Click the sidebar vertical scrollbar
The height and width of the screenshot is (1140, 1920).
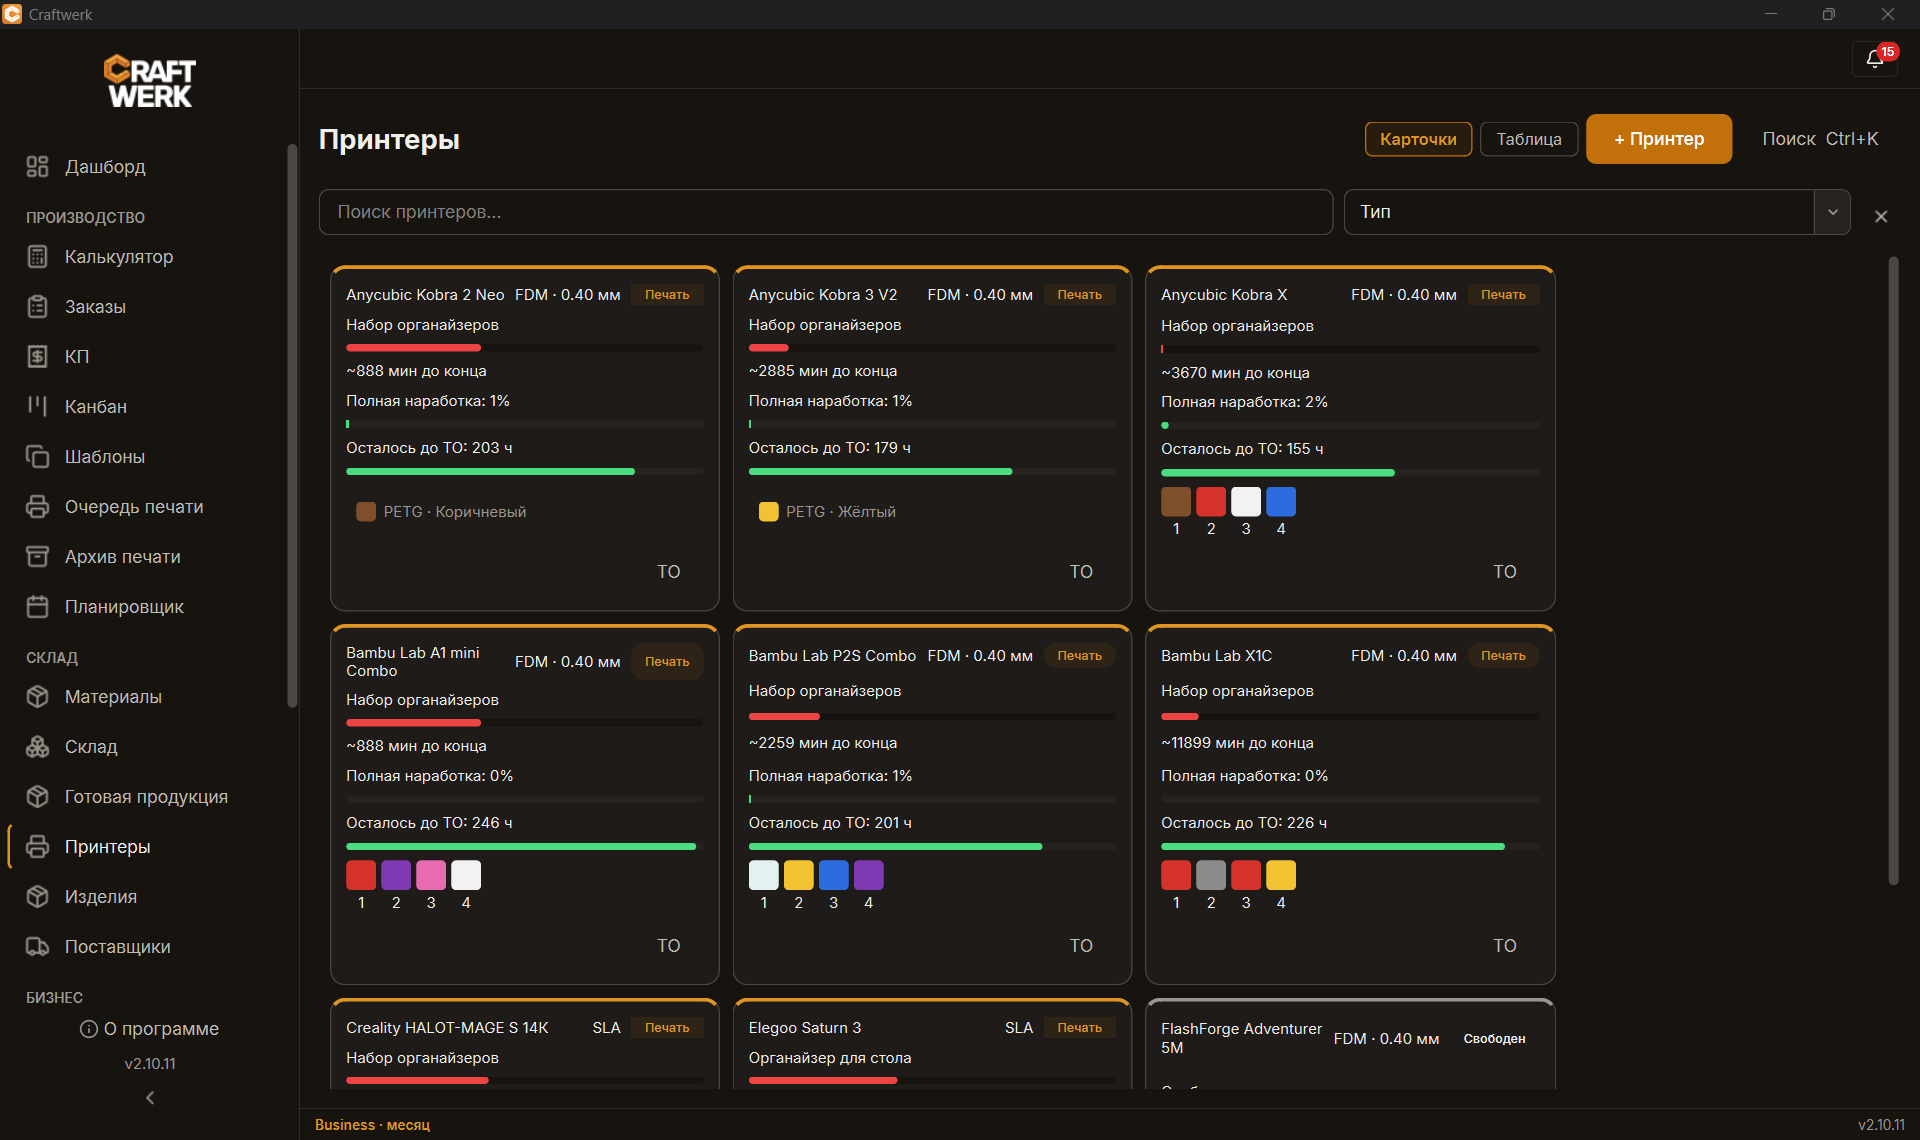[x=292, y=426]
